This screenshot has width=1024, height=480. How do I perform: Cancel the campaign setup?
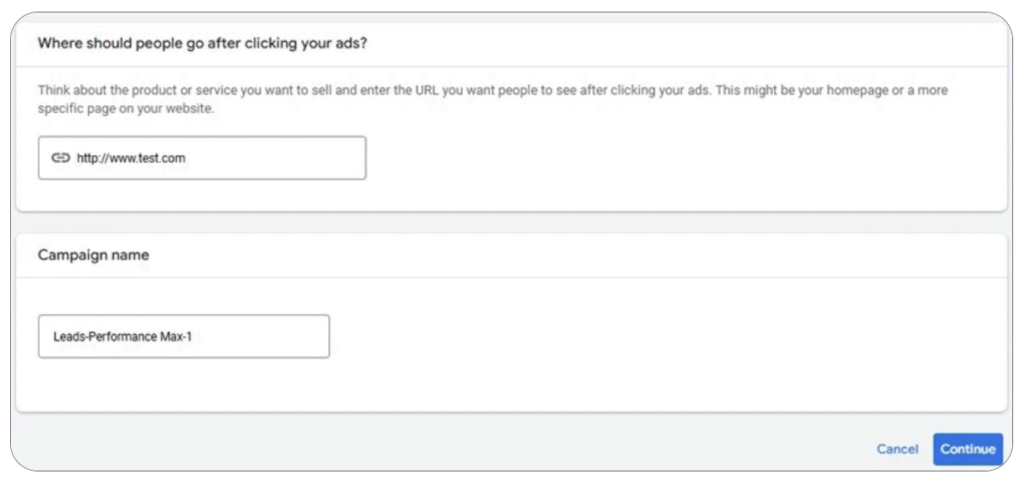point(897,449)
